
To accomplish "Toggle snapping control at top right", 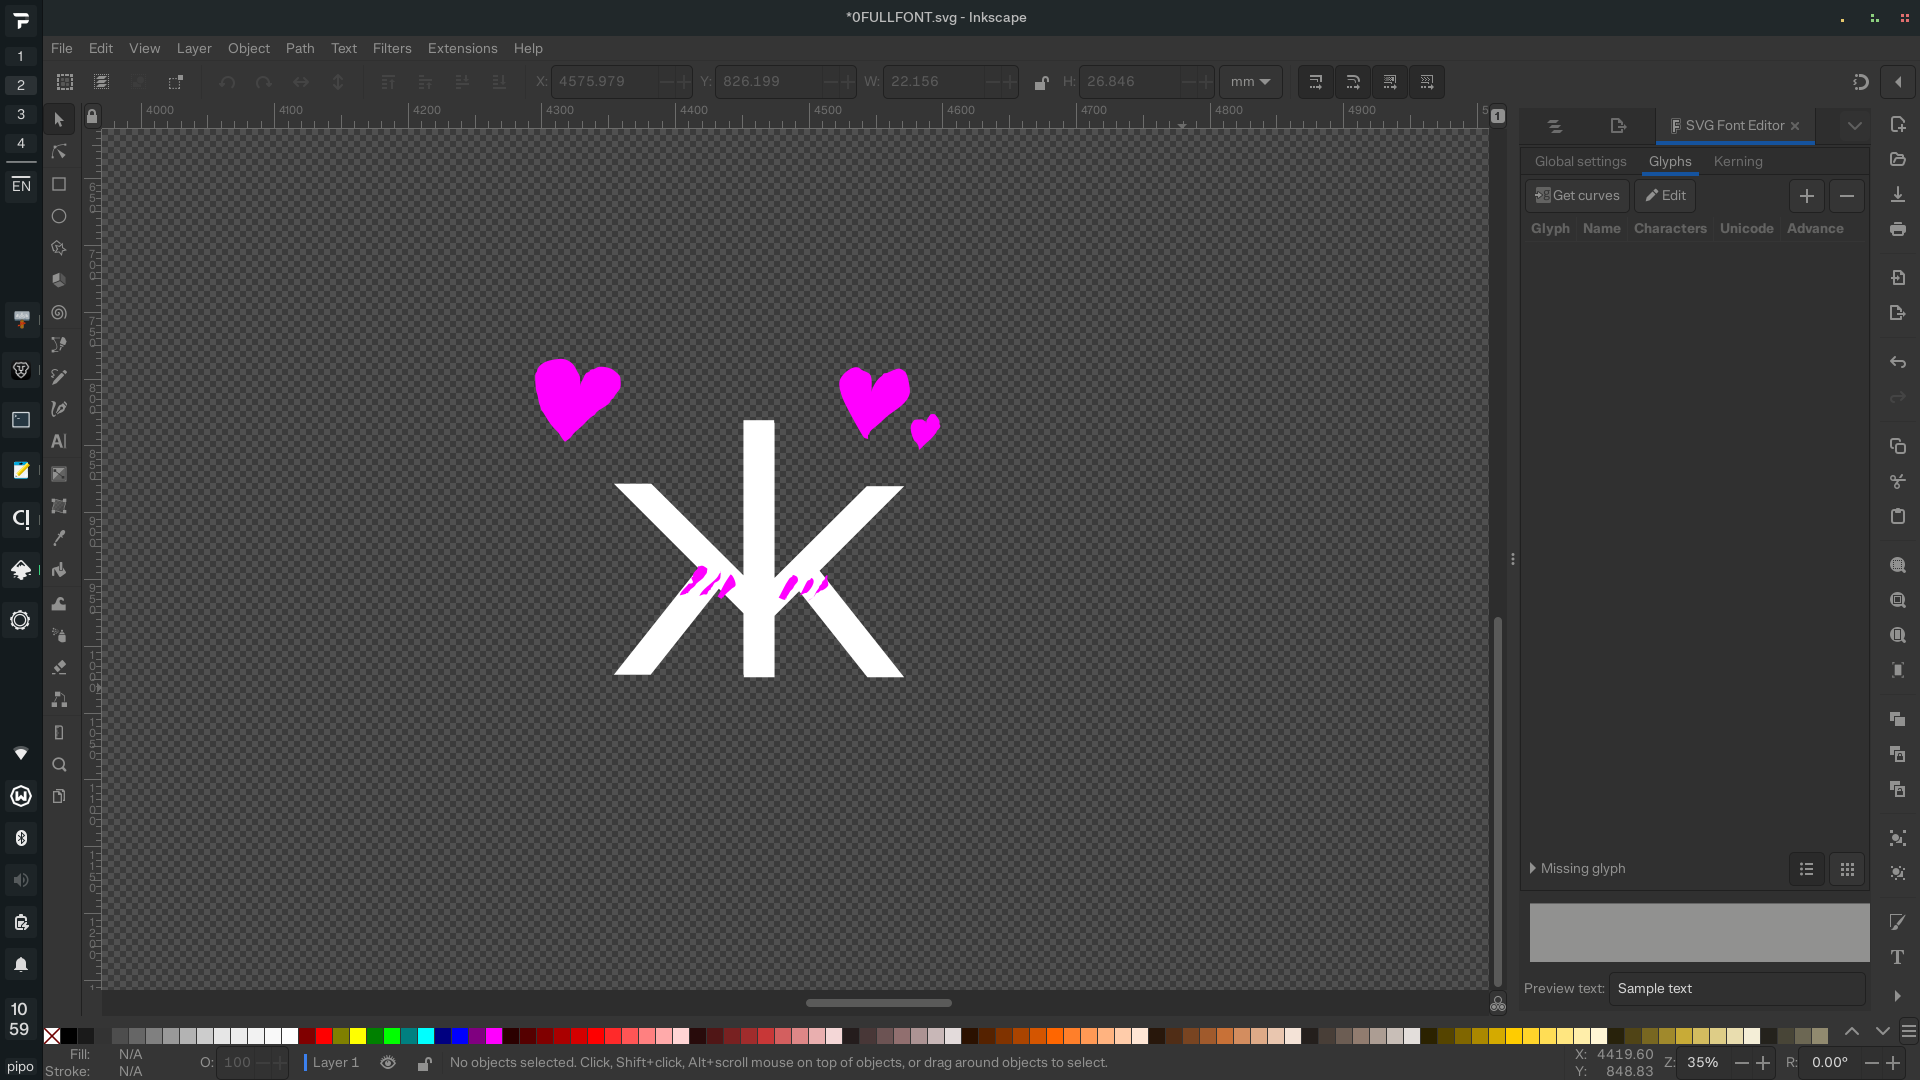I will (x=1860, y=82).
